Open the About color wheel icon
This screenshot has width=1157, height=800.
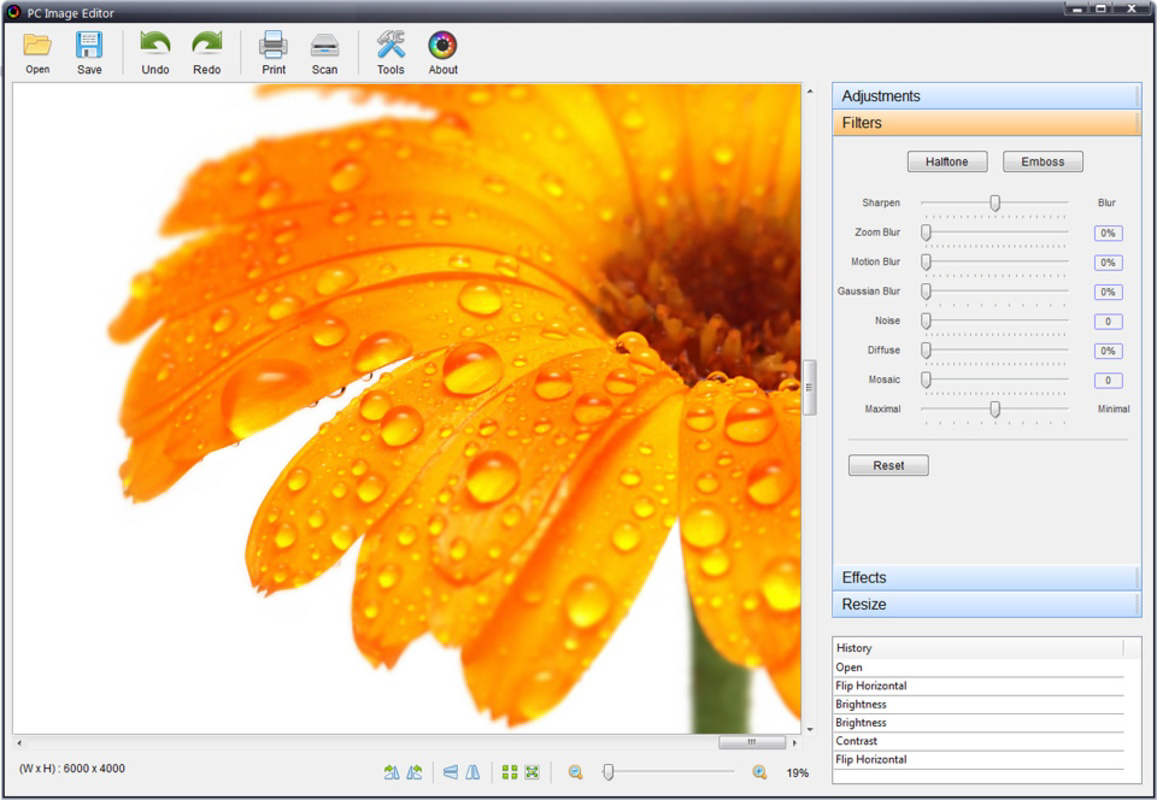point(443,46)
